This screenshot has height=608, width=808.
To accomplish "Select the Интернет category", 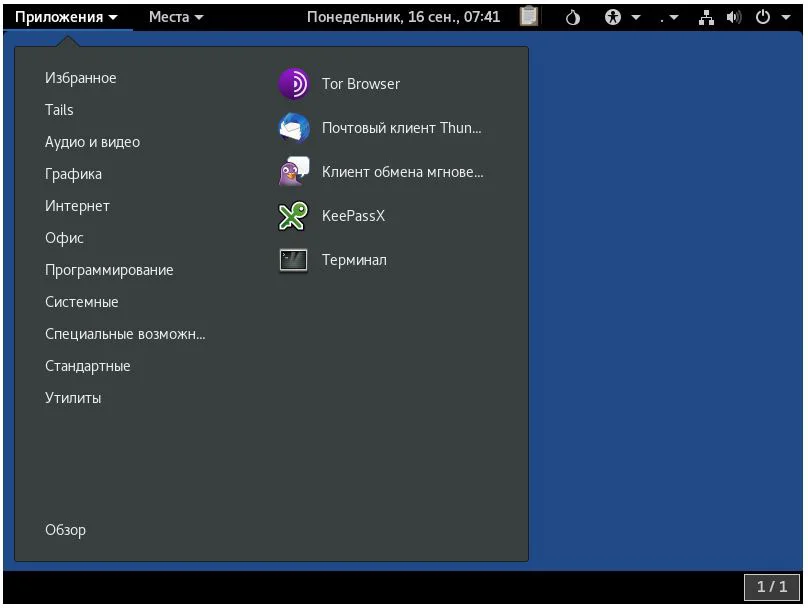I will point(77,206).
